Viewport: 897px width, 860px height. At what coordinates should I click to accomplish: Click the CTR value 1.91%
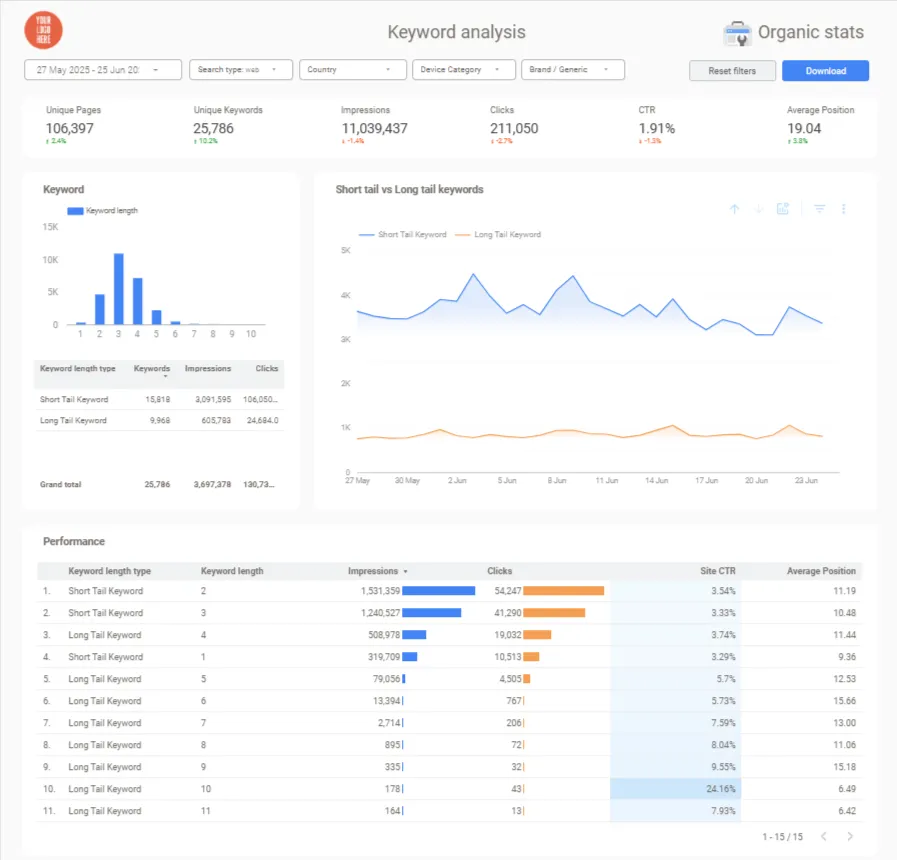coord(657,129)
